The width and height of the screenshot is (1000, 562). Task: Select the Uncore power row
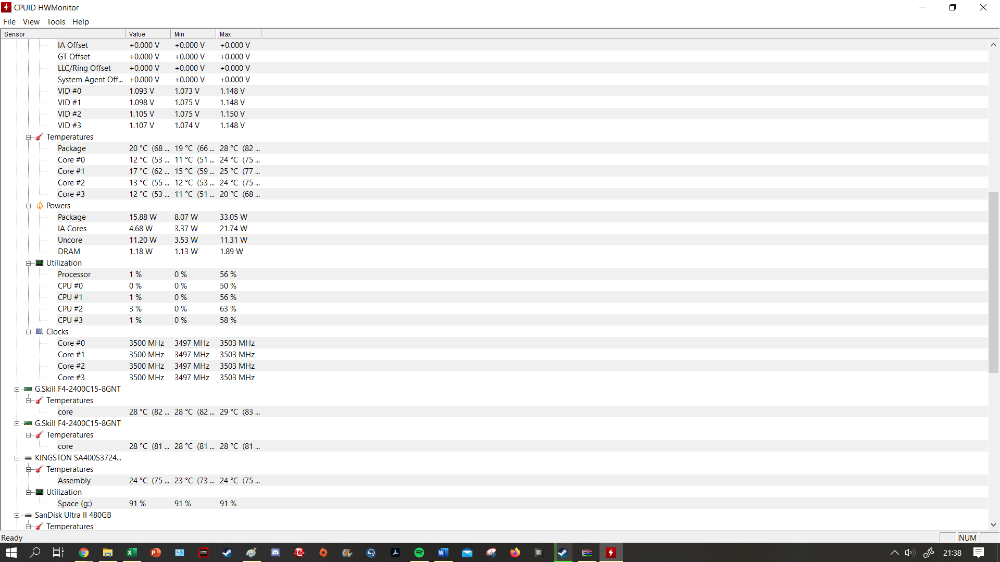click(x=494, y=240)
